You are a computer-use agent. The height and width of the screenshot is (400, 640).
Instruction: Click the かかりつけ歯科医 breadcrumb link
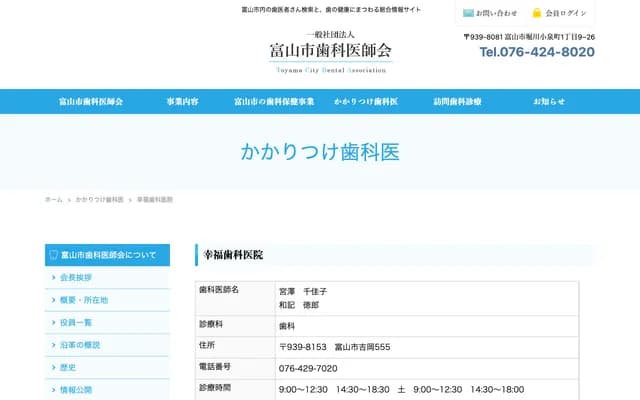click(x=99, y=200)
